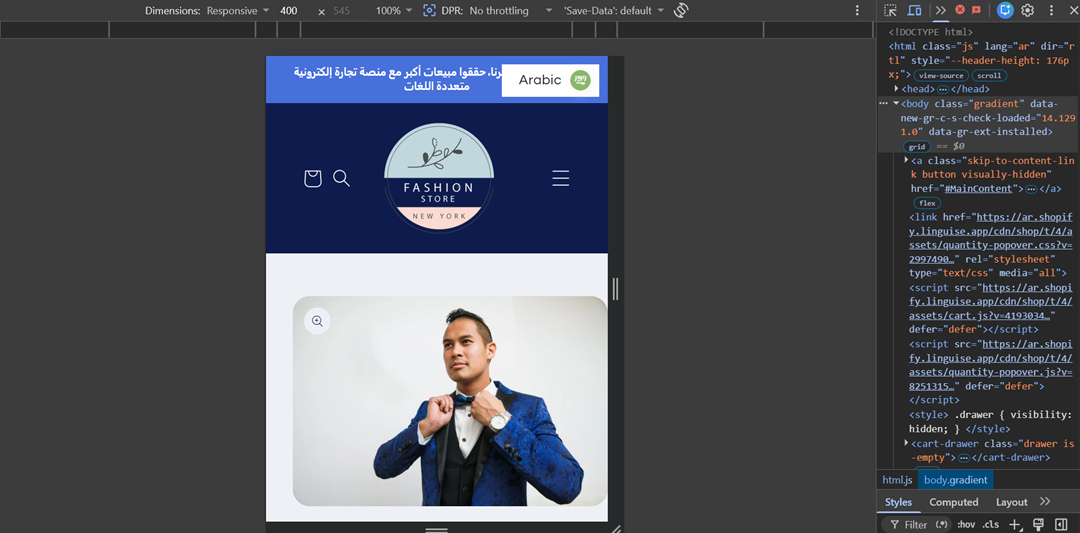Select the inspect element picker tool
This screenshot has width=1080, height=533.
(x=891, y=10)
